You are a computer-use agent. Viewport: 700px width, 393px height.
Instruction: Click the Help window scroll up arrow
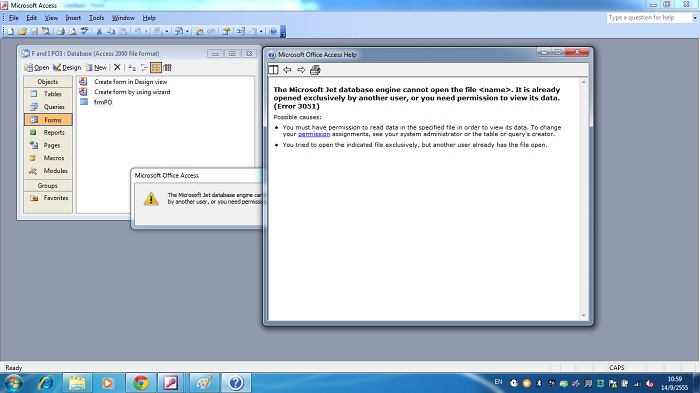pos(584,82)
